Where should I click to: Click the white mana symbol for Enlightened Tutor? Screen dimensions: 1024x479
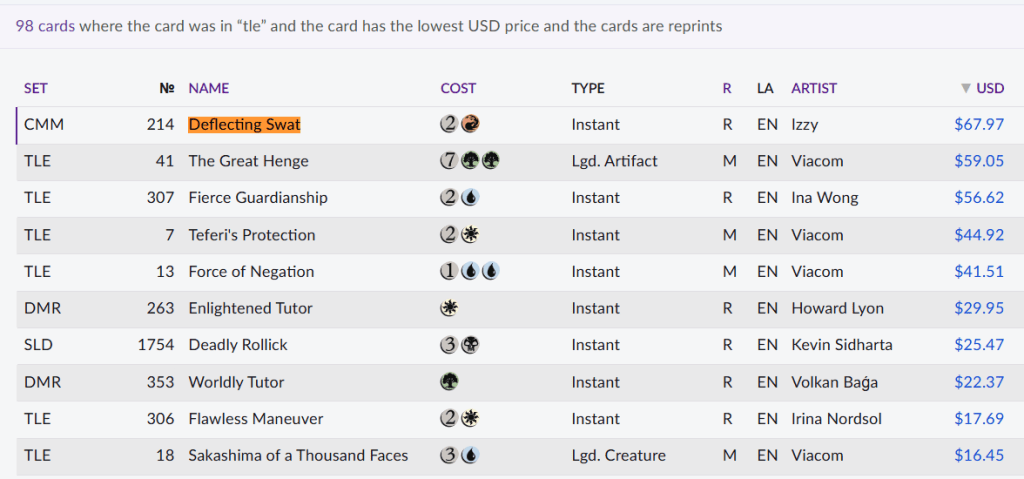(450, 308)
